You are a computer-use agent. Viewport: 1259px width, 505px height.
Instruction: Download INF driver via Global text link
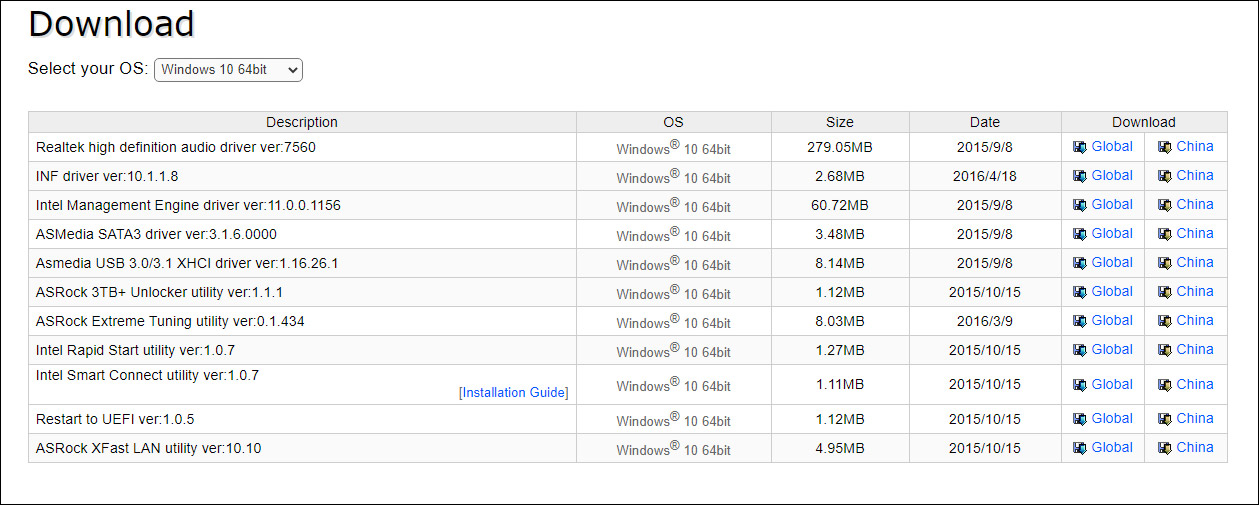coord(1112,175)
